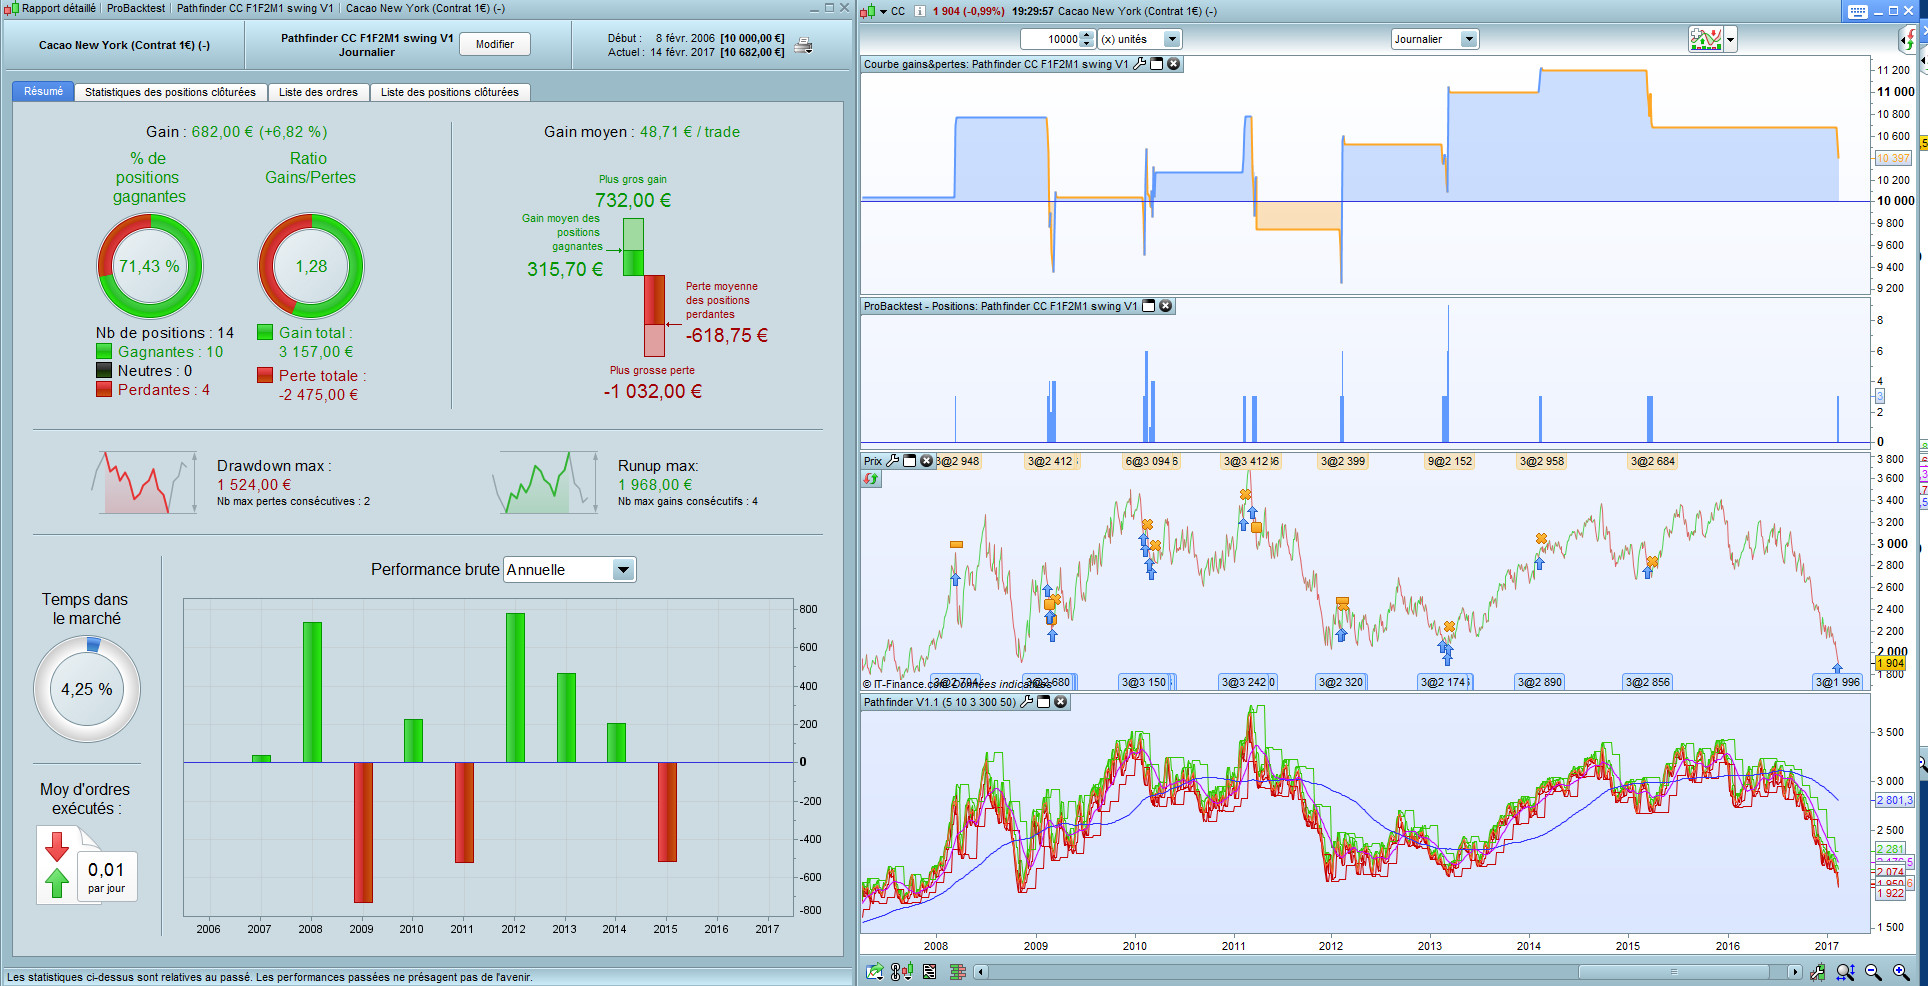Maximize the Prix chart panel
The image size is (1928, 986).
click(x=910, y=461)
